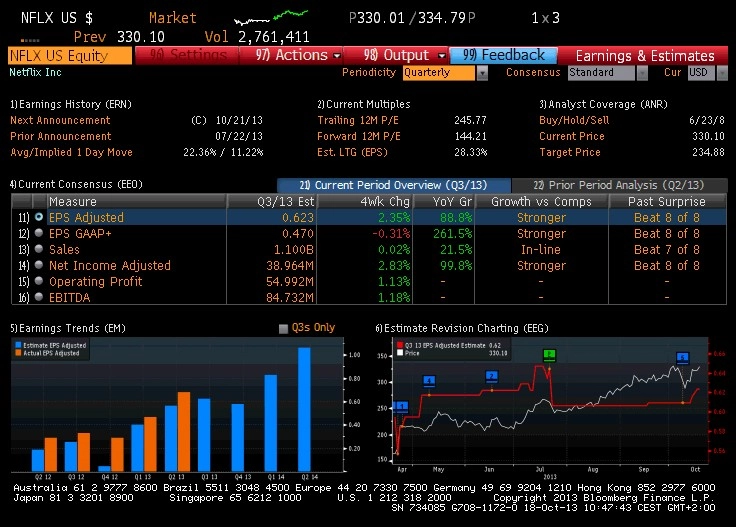Viewport: 736px width, 527px height.
Task: Open the Periodicity Quarterly dropdown
Action: [x=482, y=73]
